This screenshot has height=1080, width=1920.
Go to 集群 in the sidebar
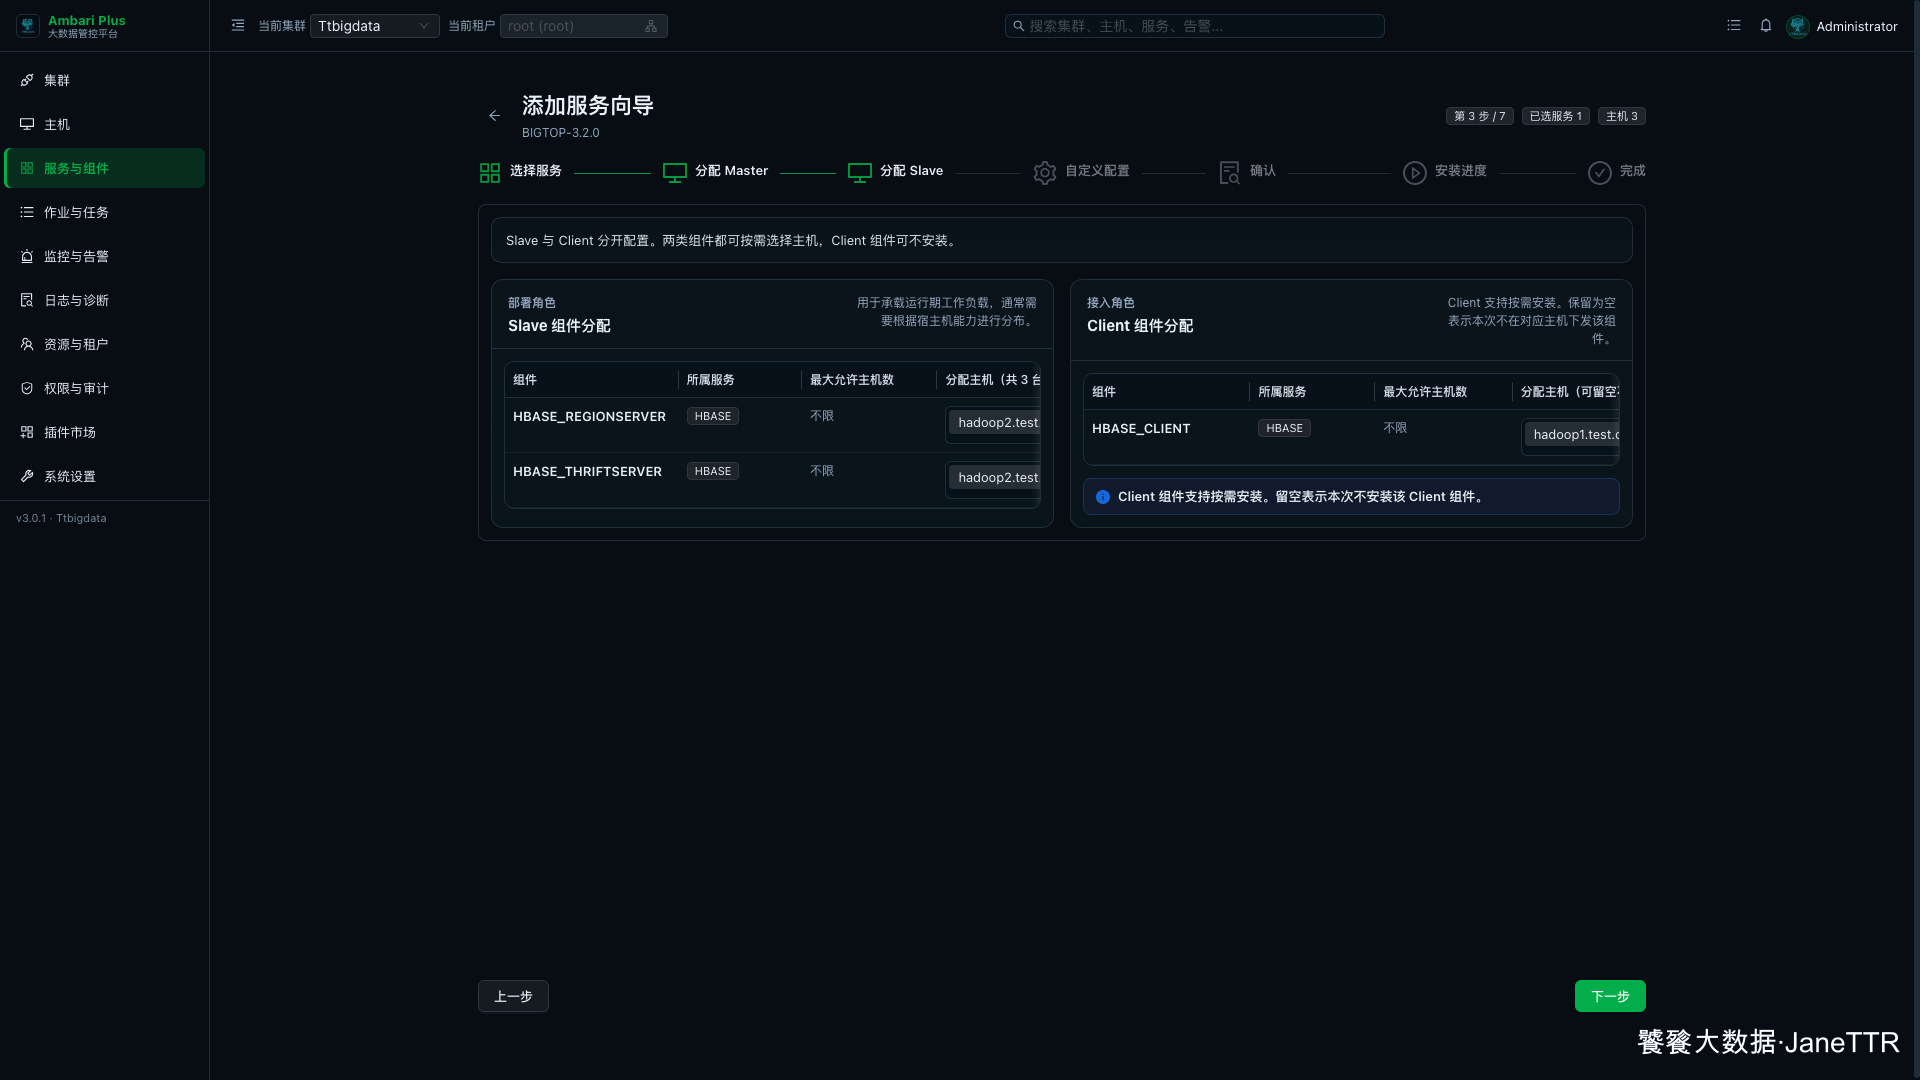point(104,80)
